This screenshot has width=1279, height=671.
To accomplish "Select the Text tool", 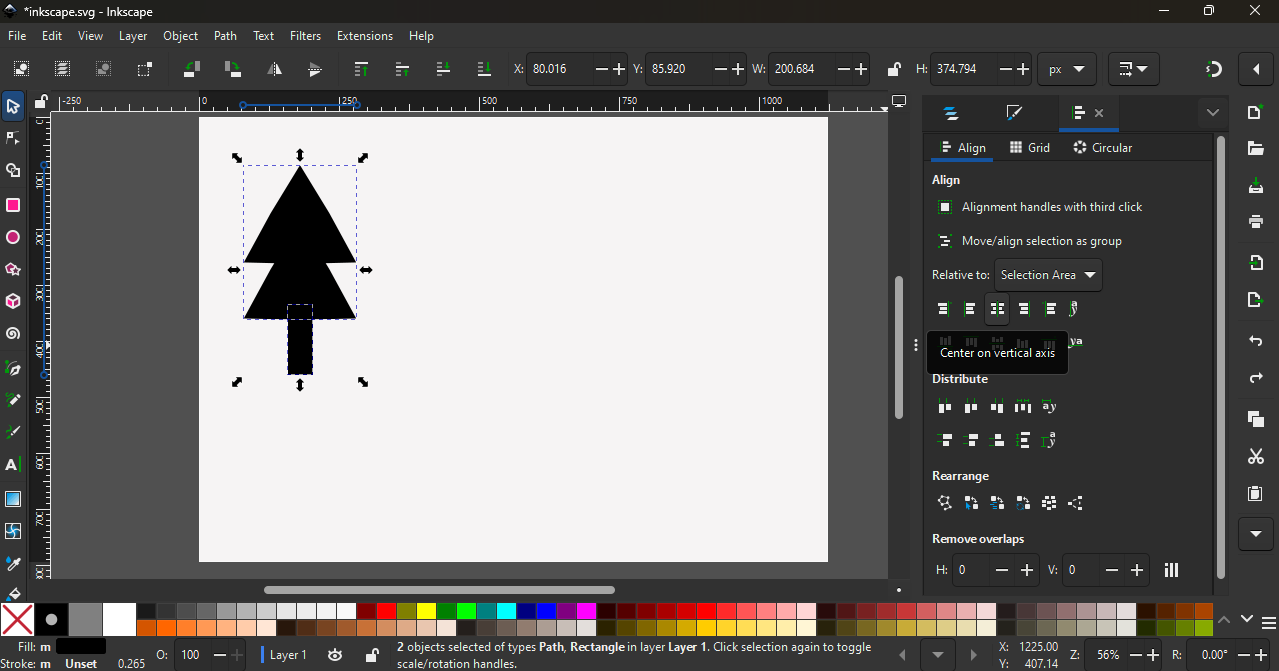I will coord(13,465).
